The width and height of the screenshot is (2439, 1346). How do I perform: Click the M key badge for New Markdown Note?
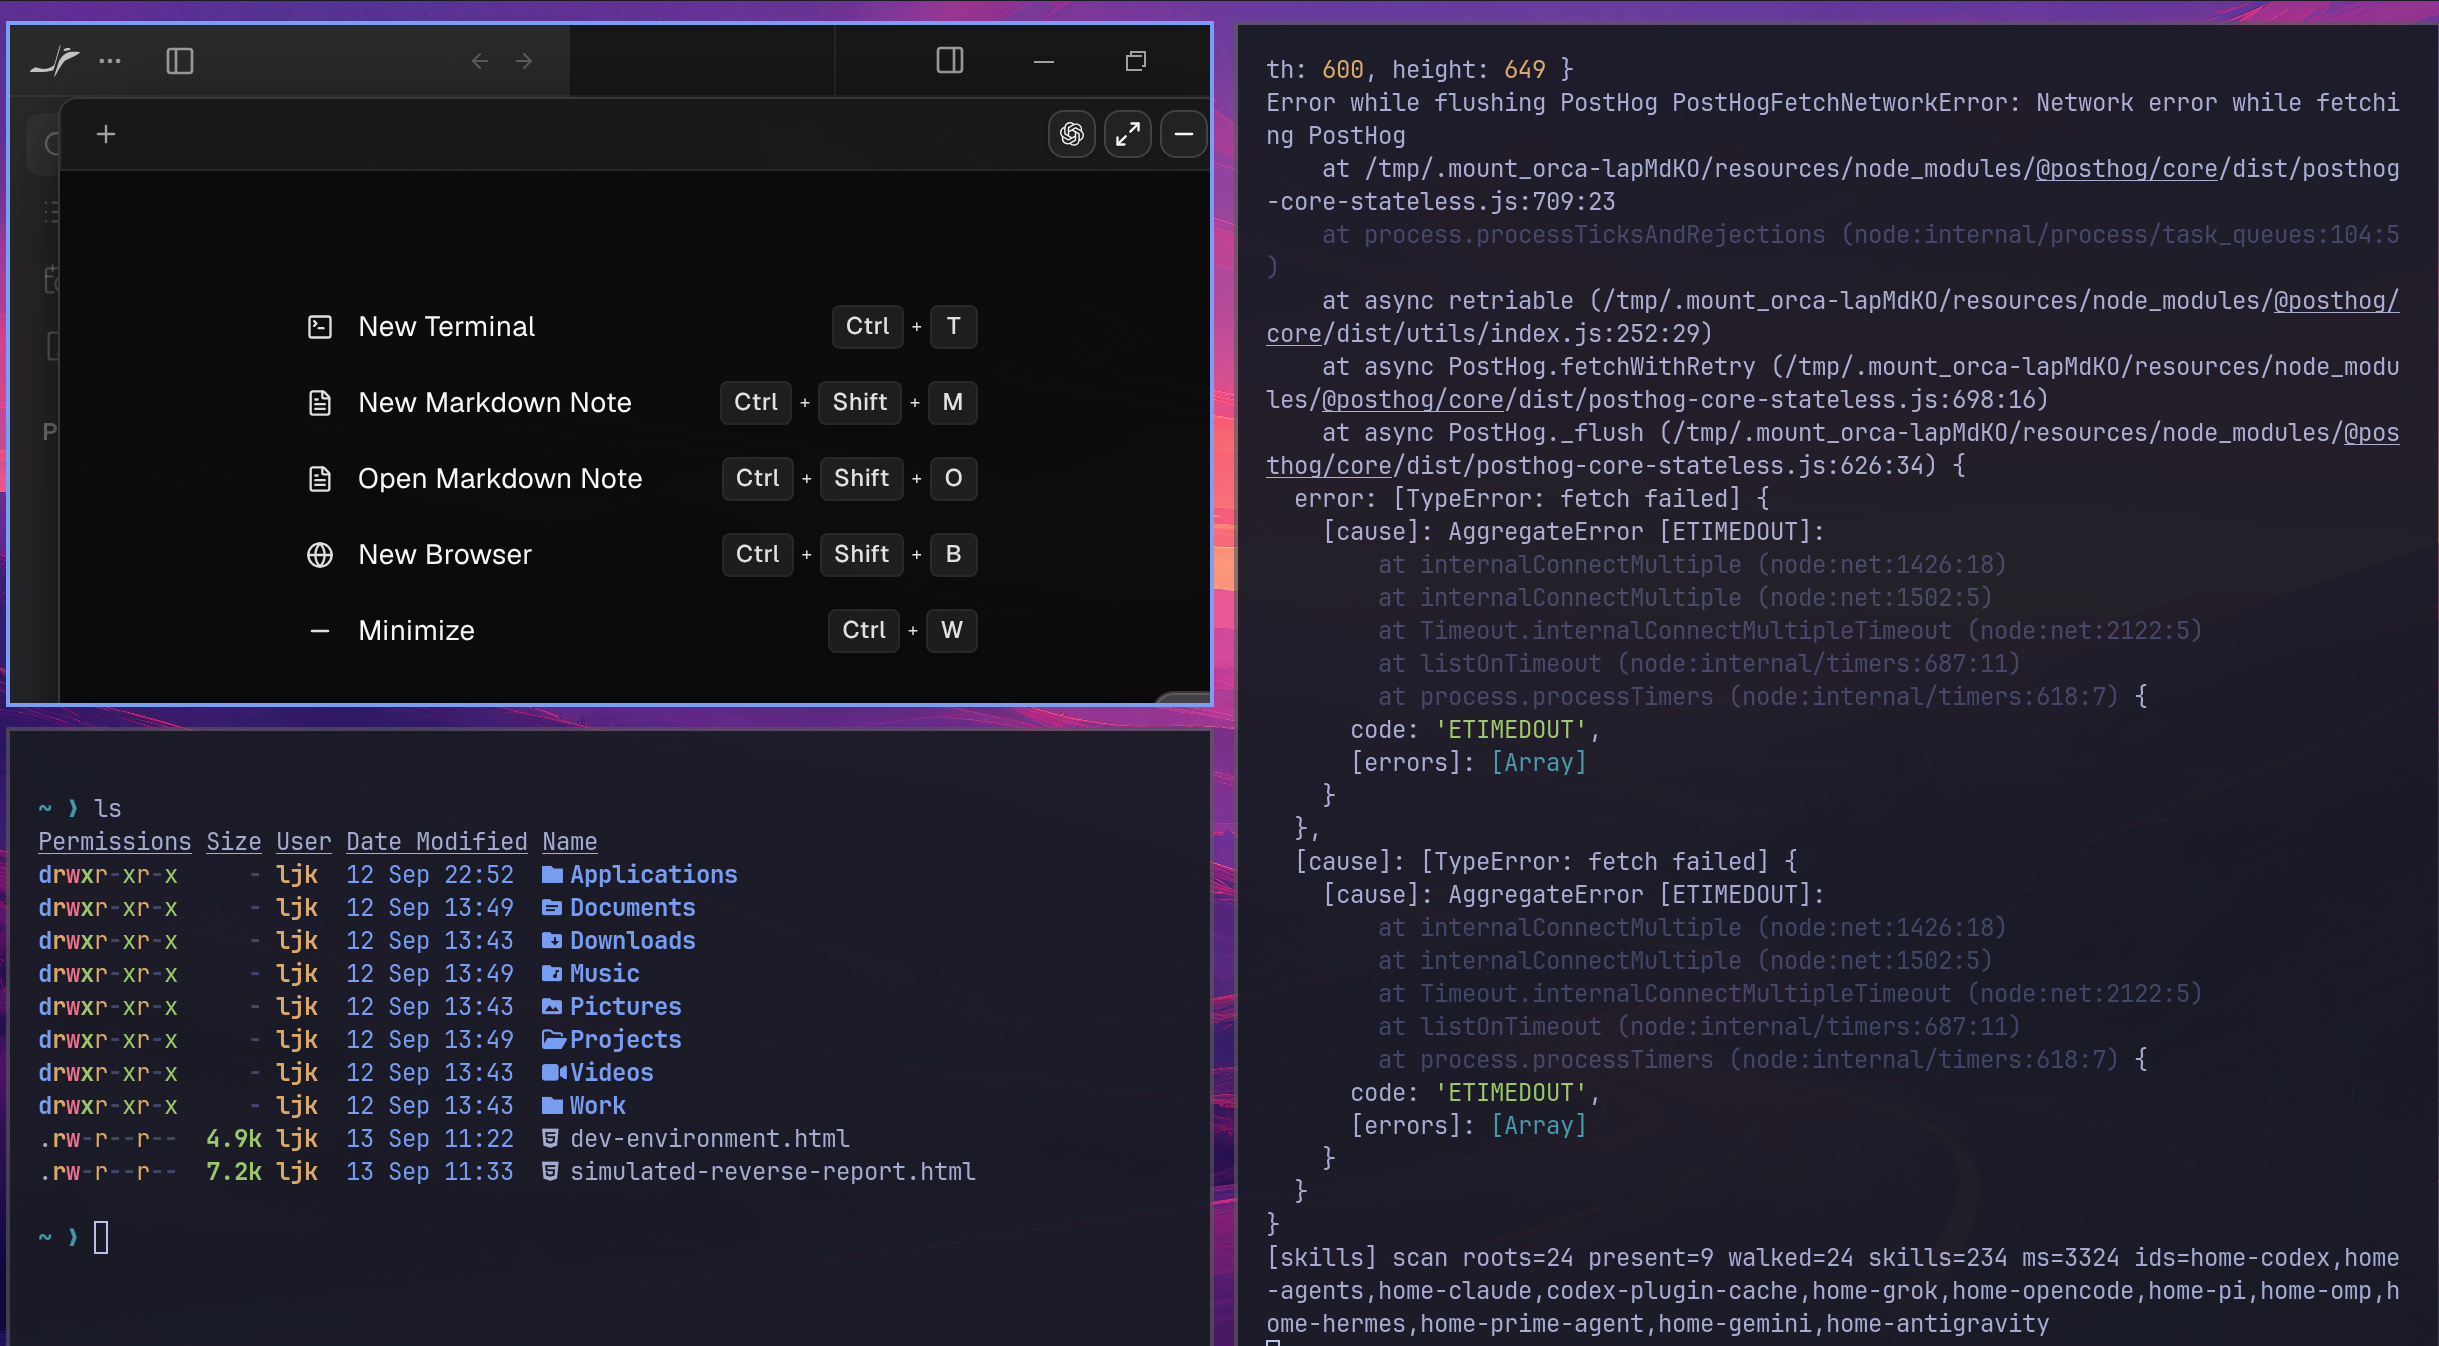point(952,402)
